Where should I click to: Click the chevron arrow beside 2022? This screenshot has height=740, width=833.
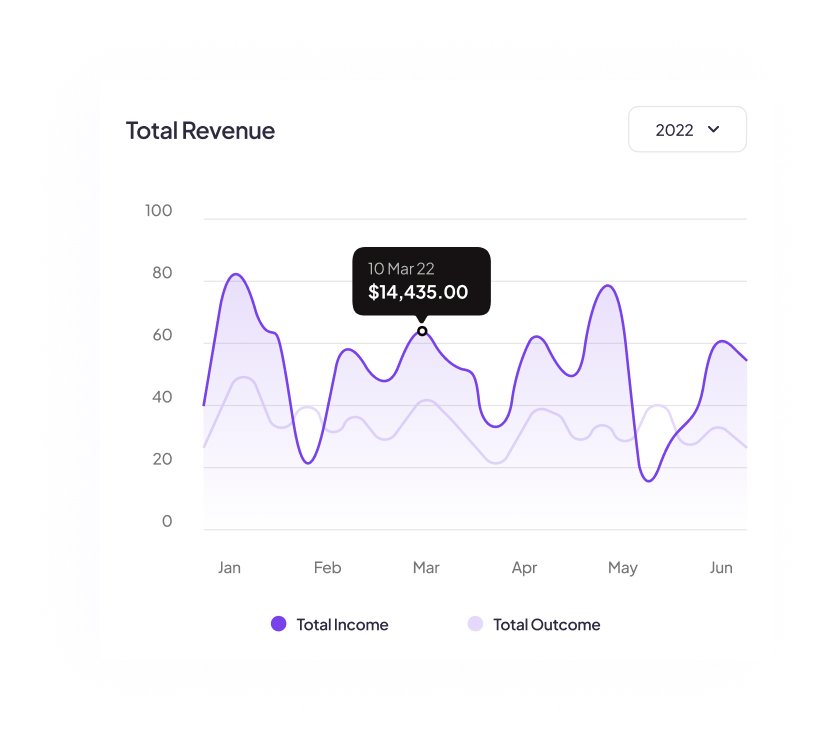(714, 129)
